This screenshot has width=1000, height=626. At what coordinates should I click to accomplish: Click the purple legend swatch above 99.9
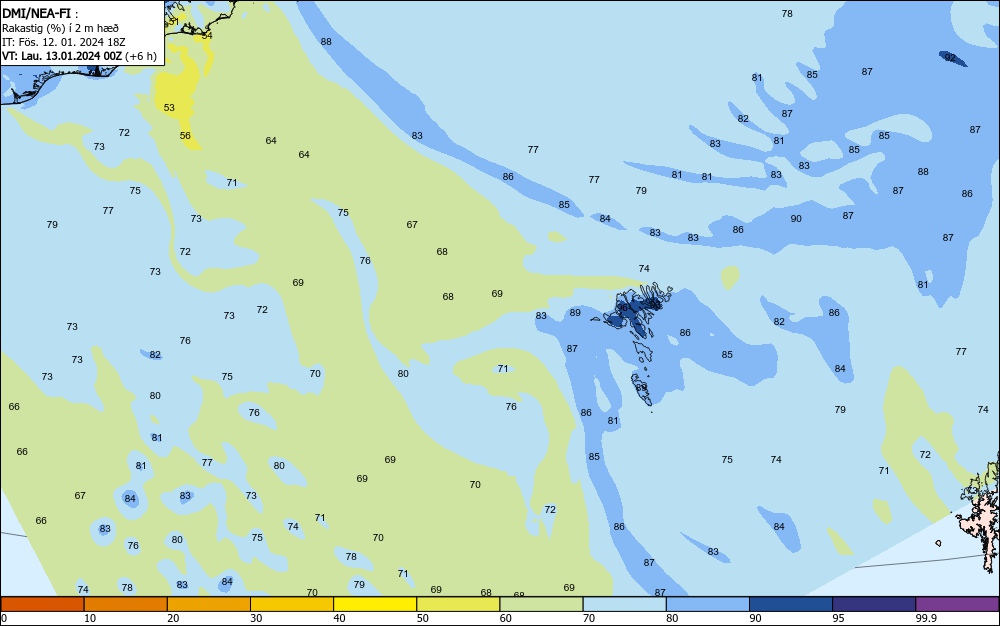click(x=957, y=604)
